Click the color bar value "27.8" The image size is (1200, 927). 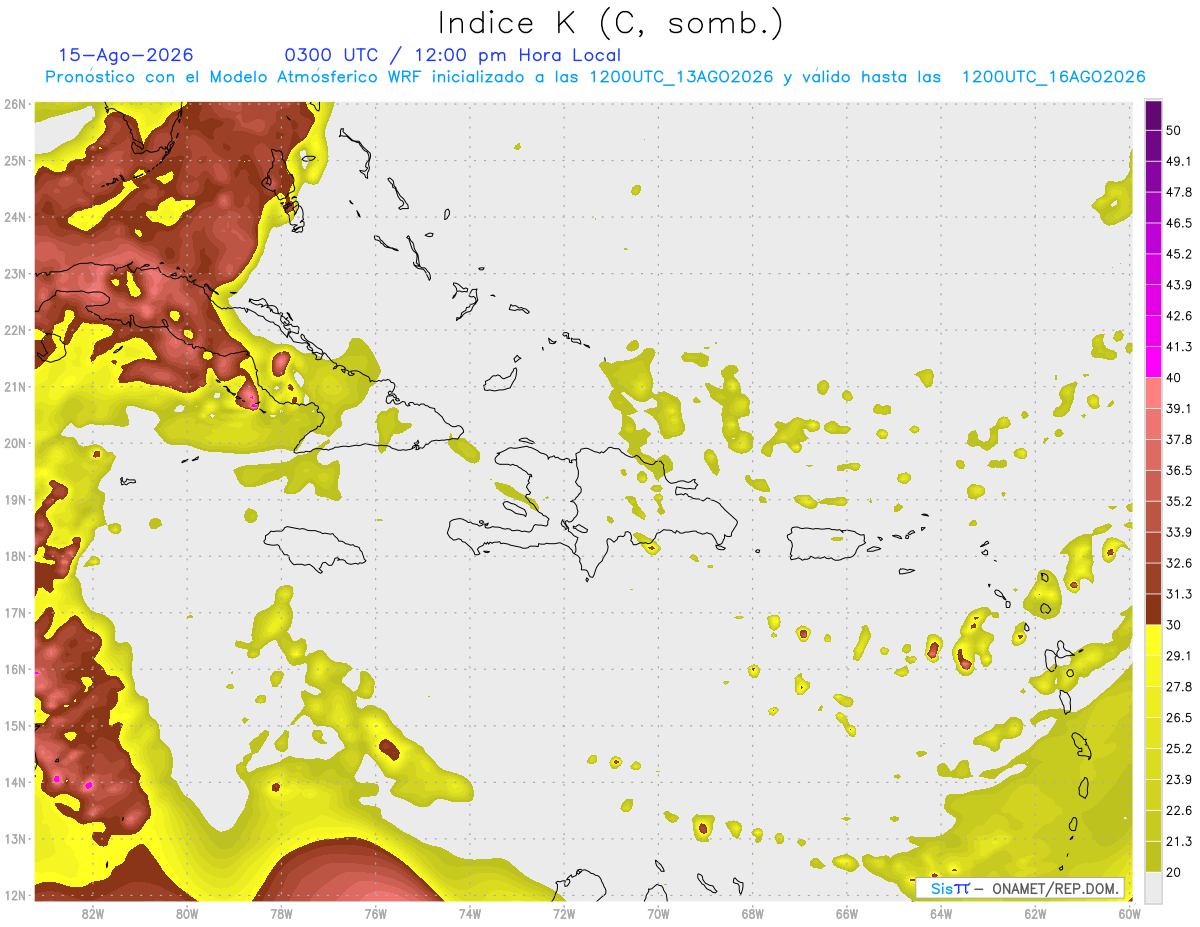pos(1179,687)
